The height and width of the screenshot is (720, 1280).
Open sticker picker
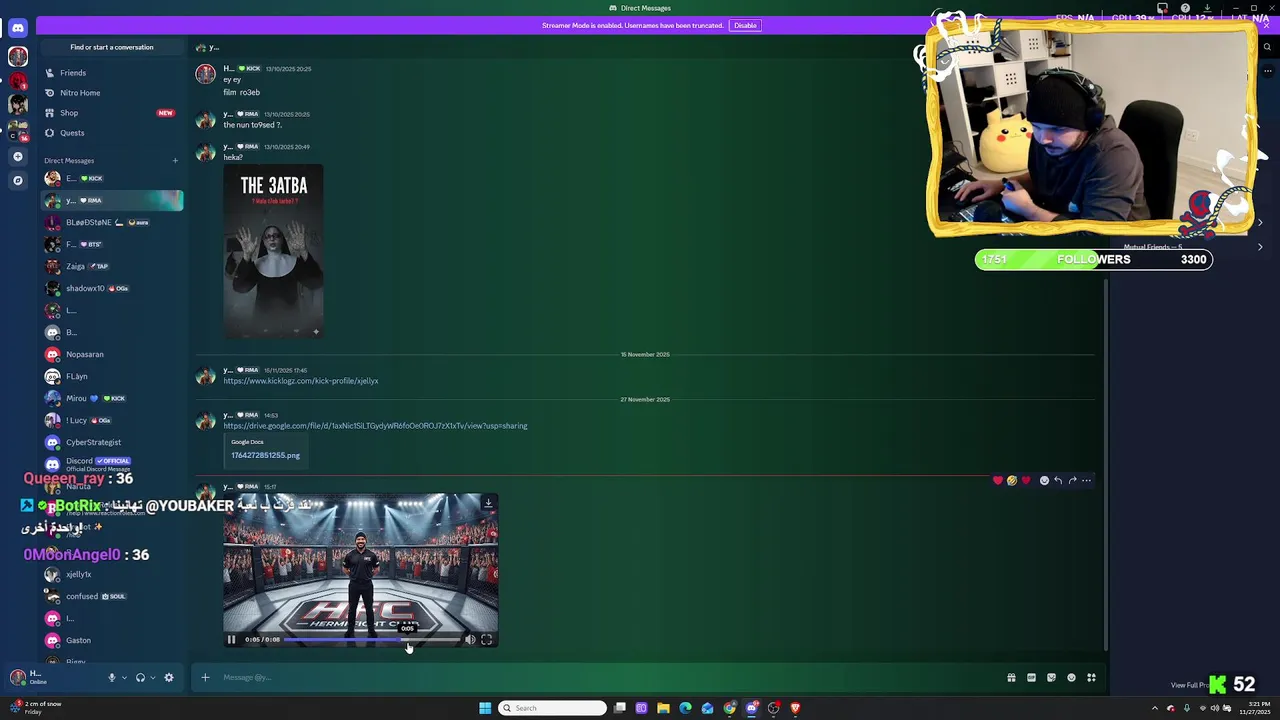coord(1051,677)
